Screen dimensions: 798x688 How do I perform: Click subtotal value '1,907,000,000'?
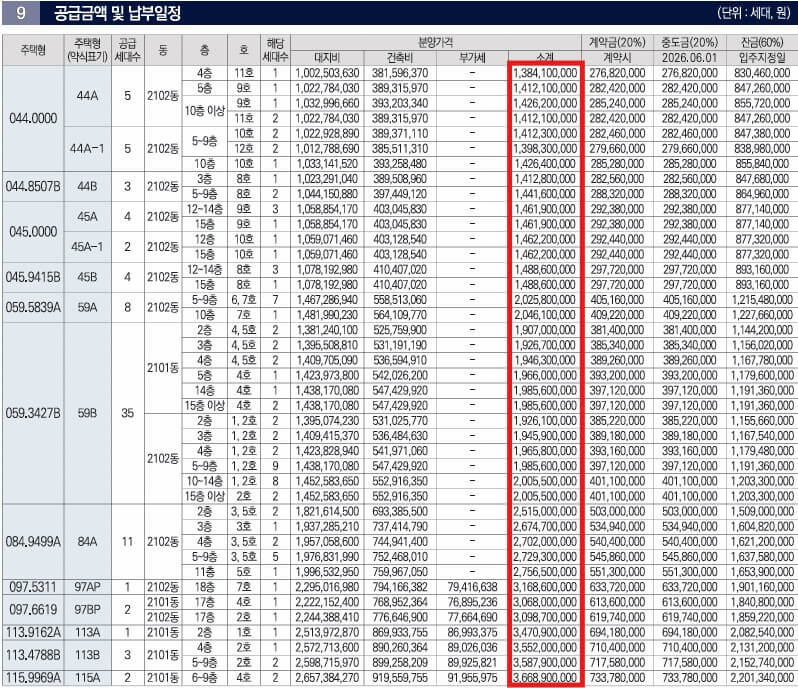point(545,330)
